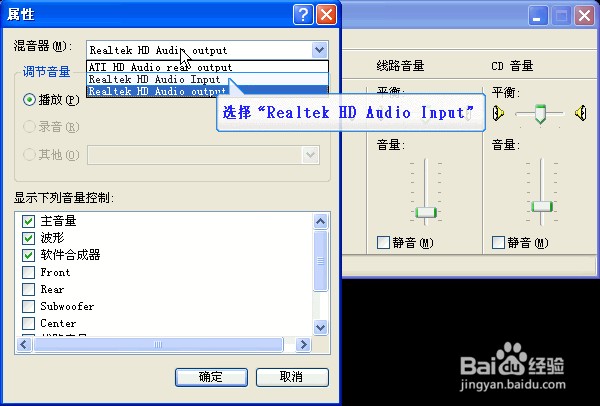Click the vertical scrollbar thumb in list
This screenshot has height=406, width=600.
(x=320, y=261)
